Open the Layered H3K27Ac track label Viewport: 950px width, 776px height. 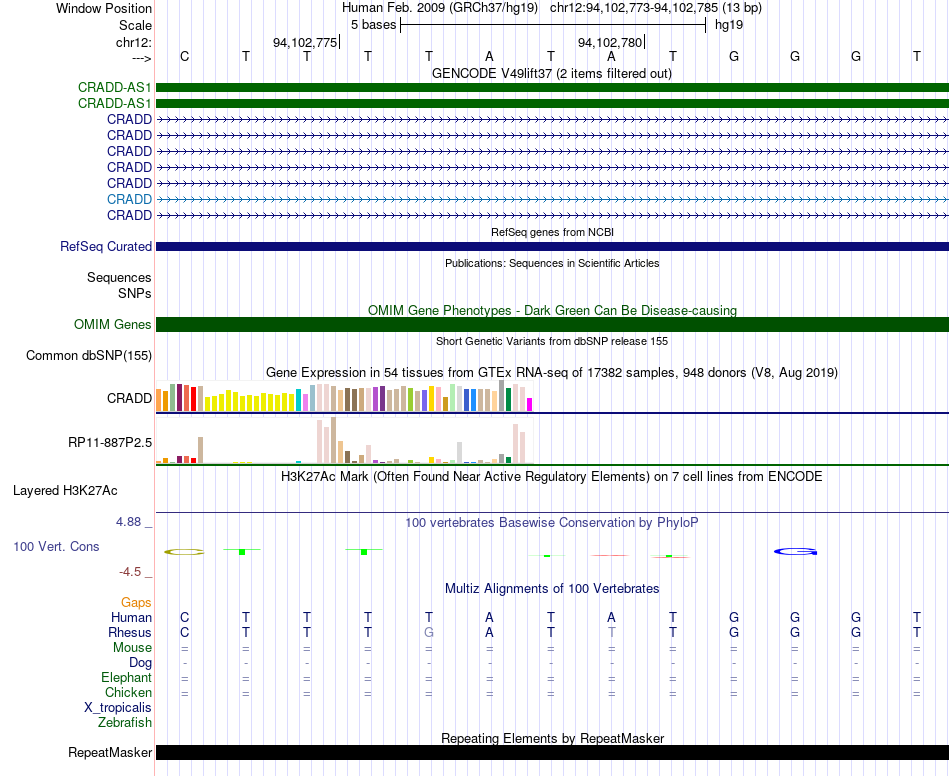[65, 491]
